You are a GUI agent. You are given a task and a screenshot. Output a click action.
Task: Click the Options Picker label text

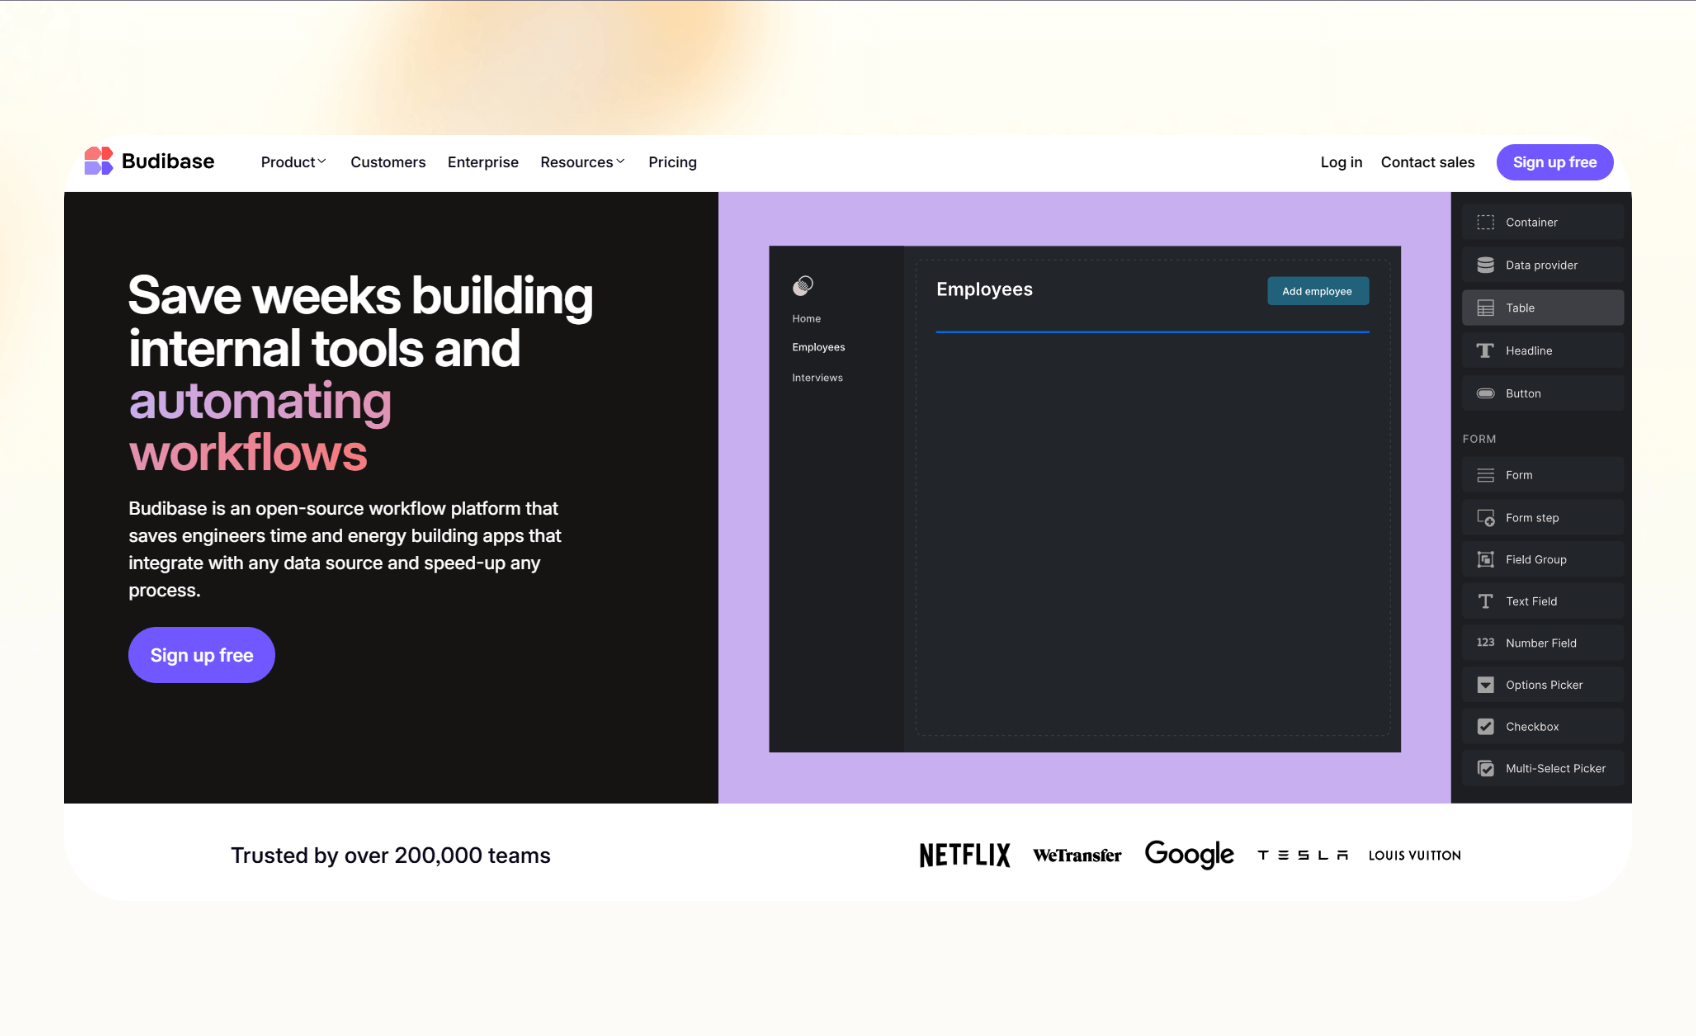pos(1544,685)
